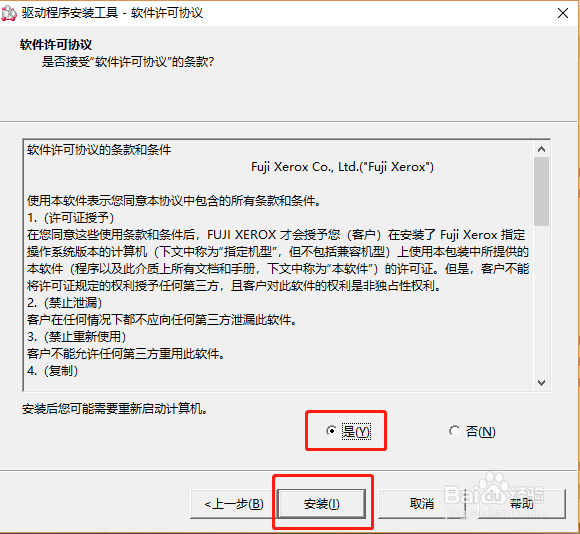Click the line '4.（复制）'
Screen dimensions: 580x534
53,371
